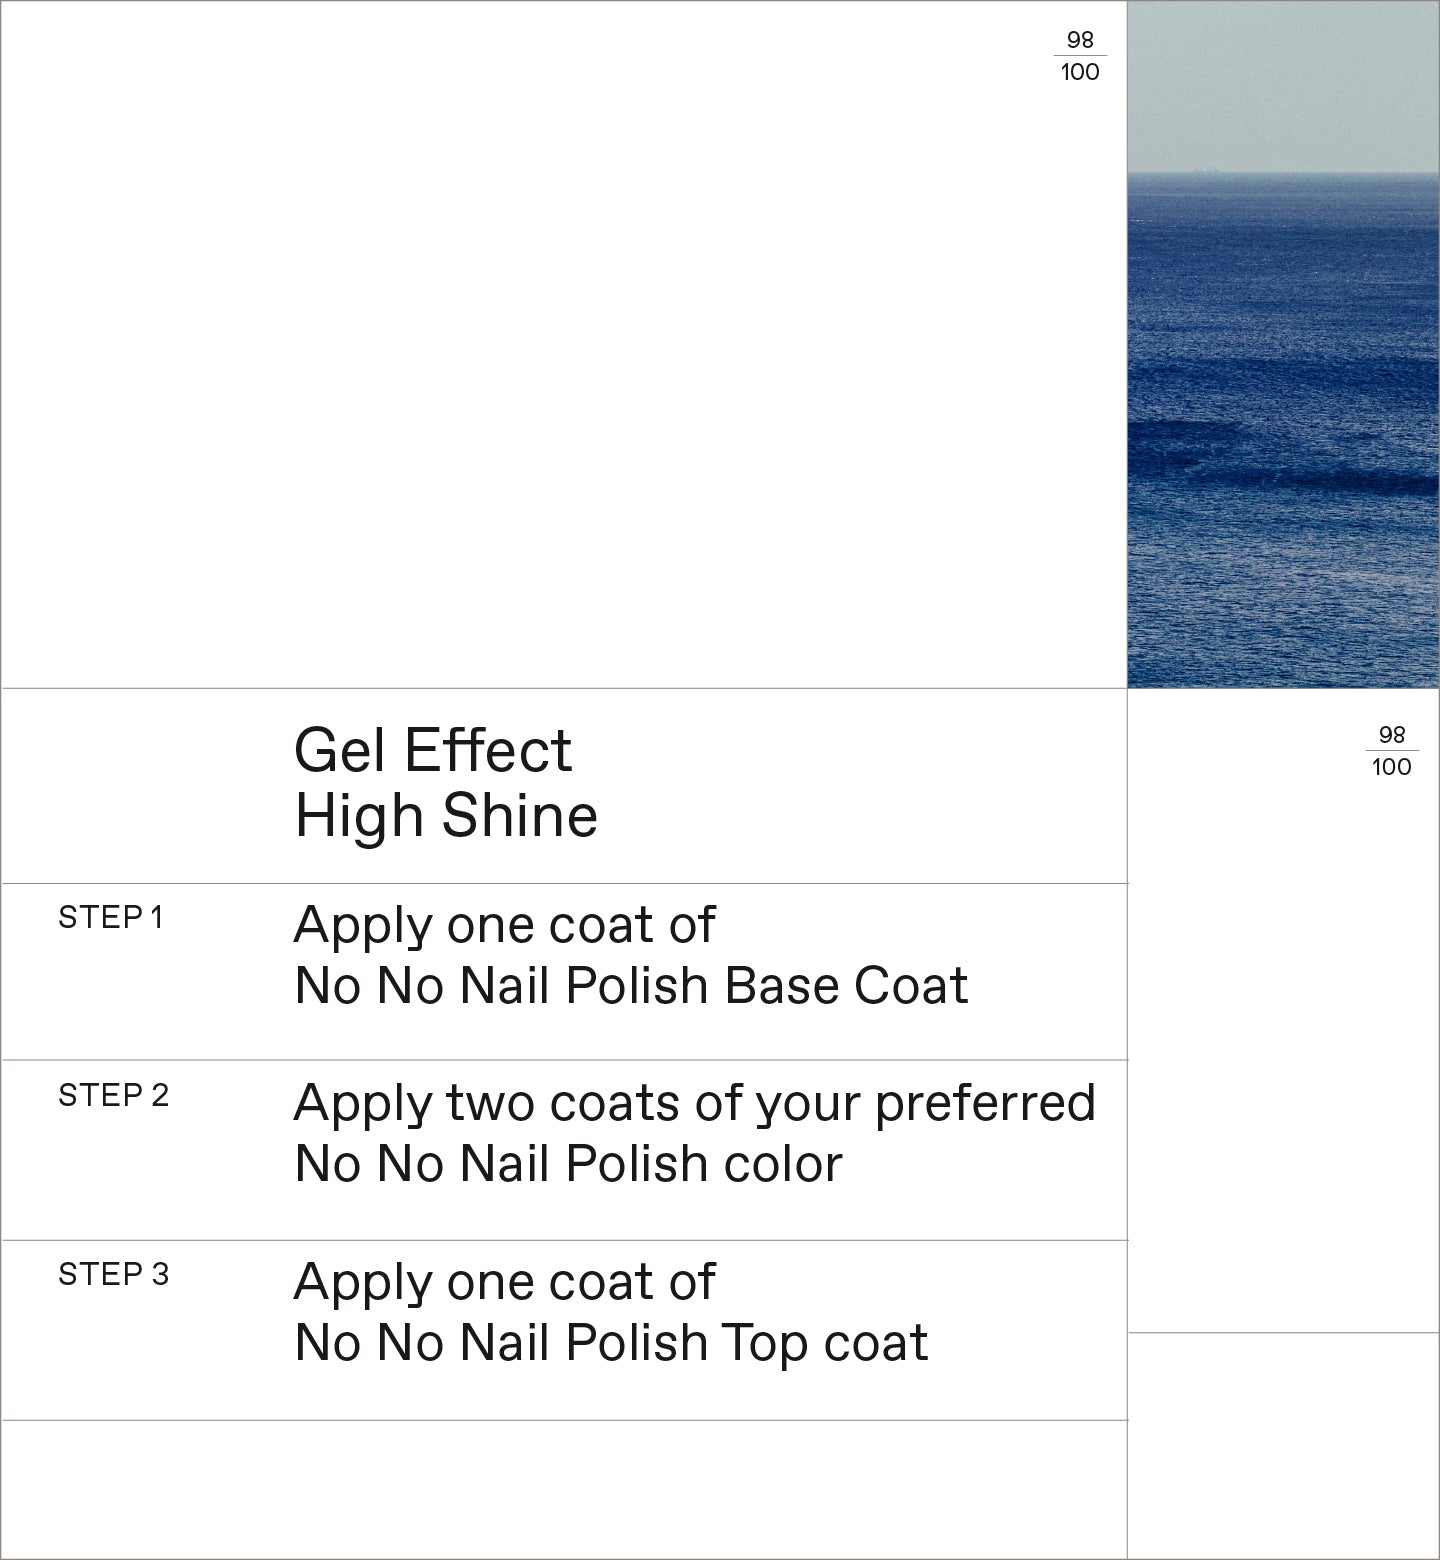Screen dimensions: 1440x1560
Task: Click the gray sky area of the photo
Action: tap(1283, 85)
